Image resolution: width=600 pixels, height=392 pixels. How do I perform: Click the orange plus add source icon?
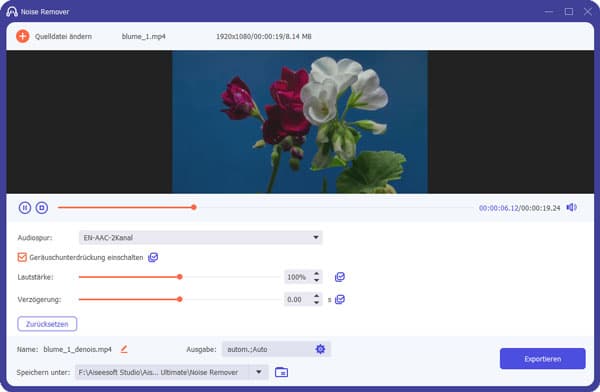pos(23,36)
